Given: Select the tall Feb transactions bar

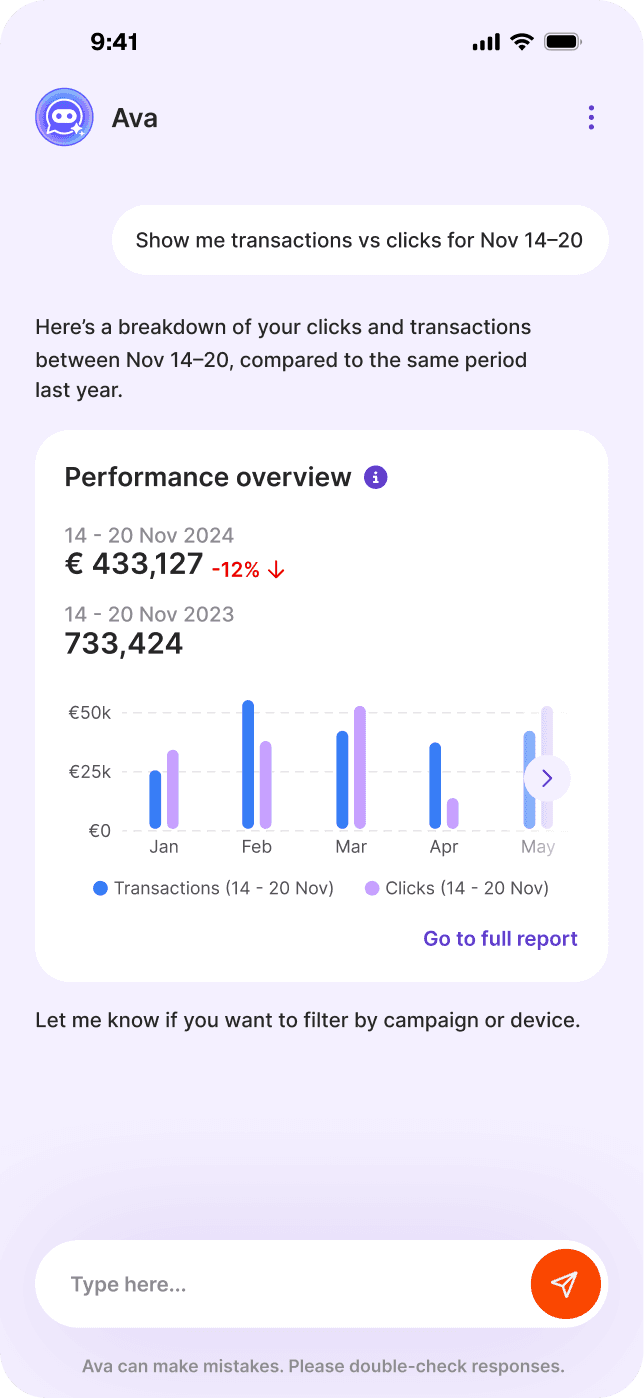Looking at the screenshot, I should [x=246, y=763].
